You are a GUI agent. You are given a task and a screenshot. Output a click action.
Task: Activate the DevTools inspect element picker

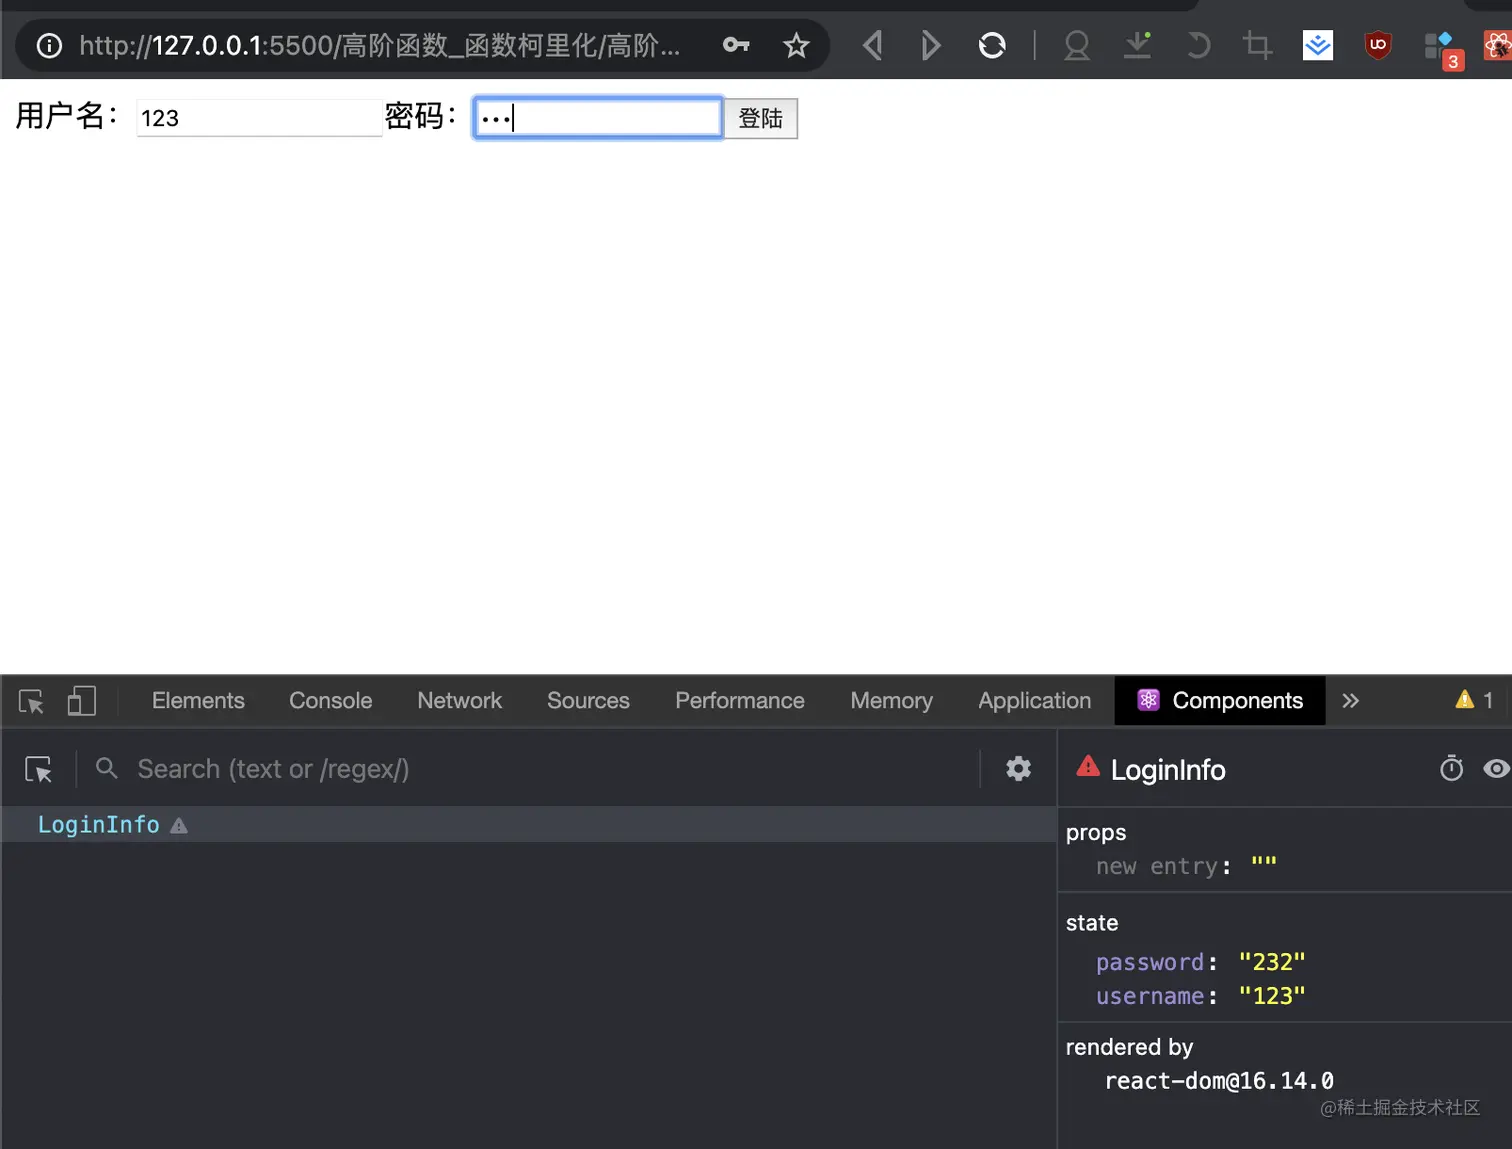click(31, 701)
